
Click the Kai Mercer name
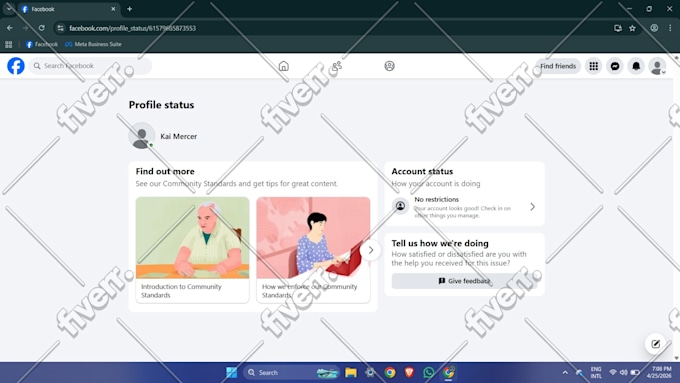click(x=179, y=136)
